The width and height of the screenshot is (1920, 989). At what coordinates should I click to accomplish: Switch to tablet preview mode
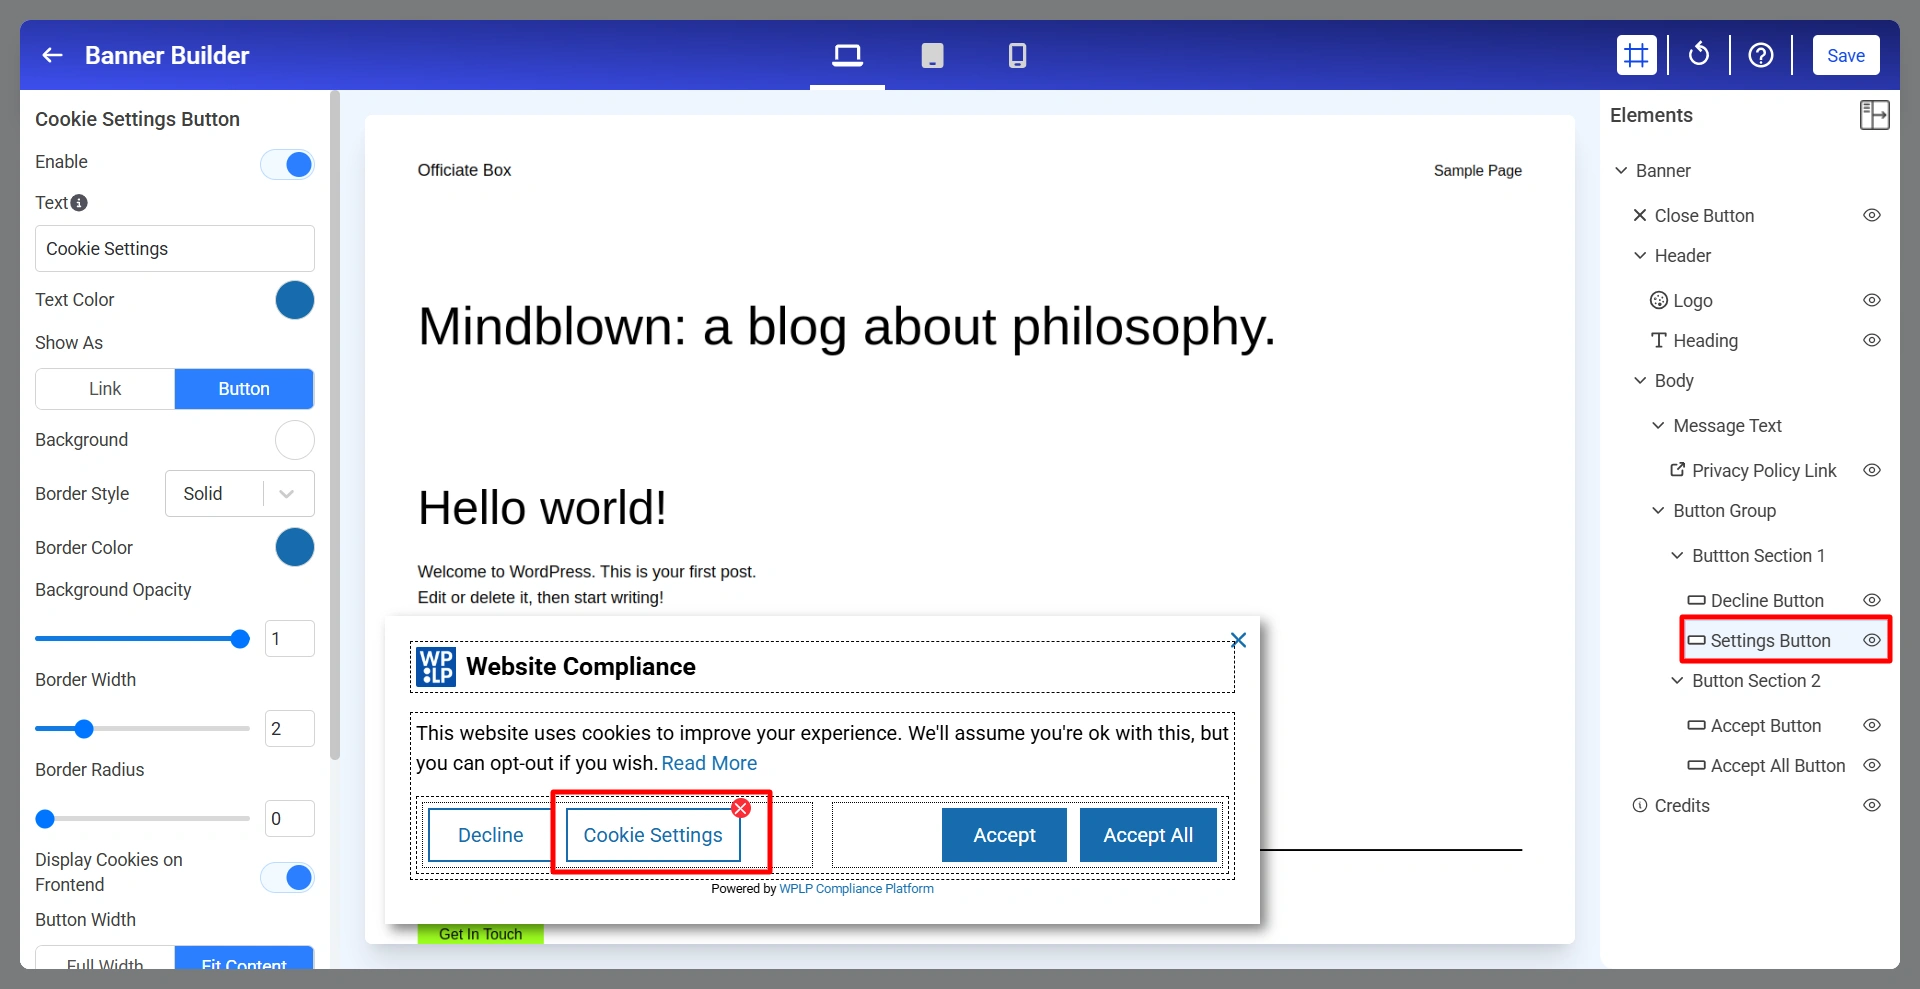coord(932,55)
